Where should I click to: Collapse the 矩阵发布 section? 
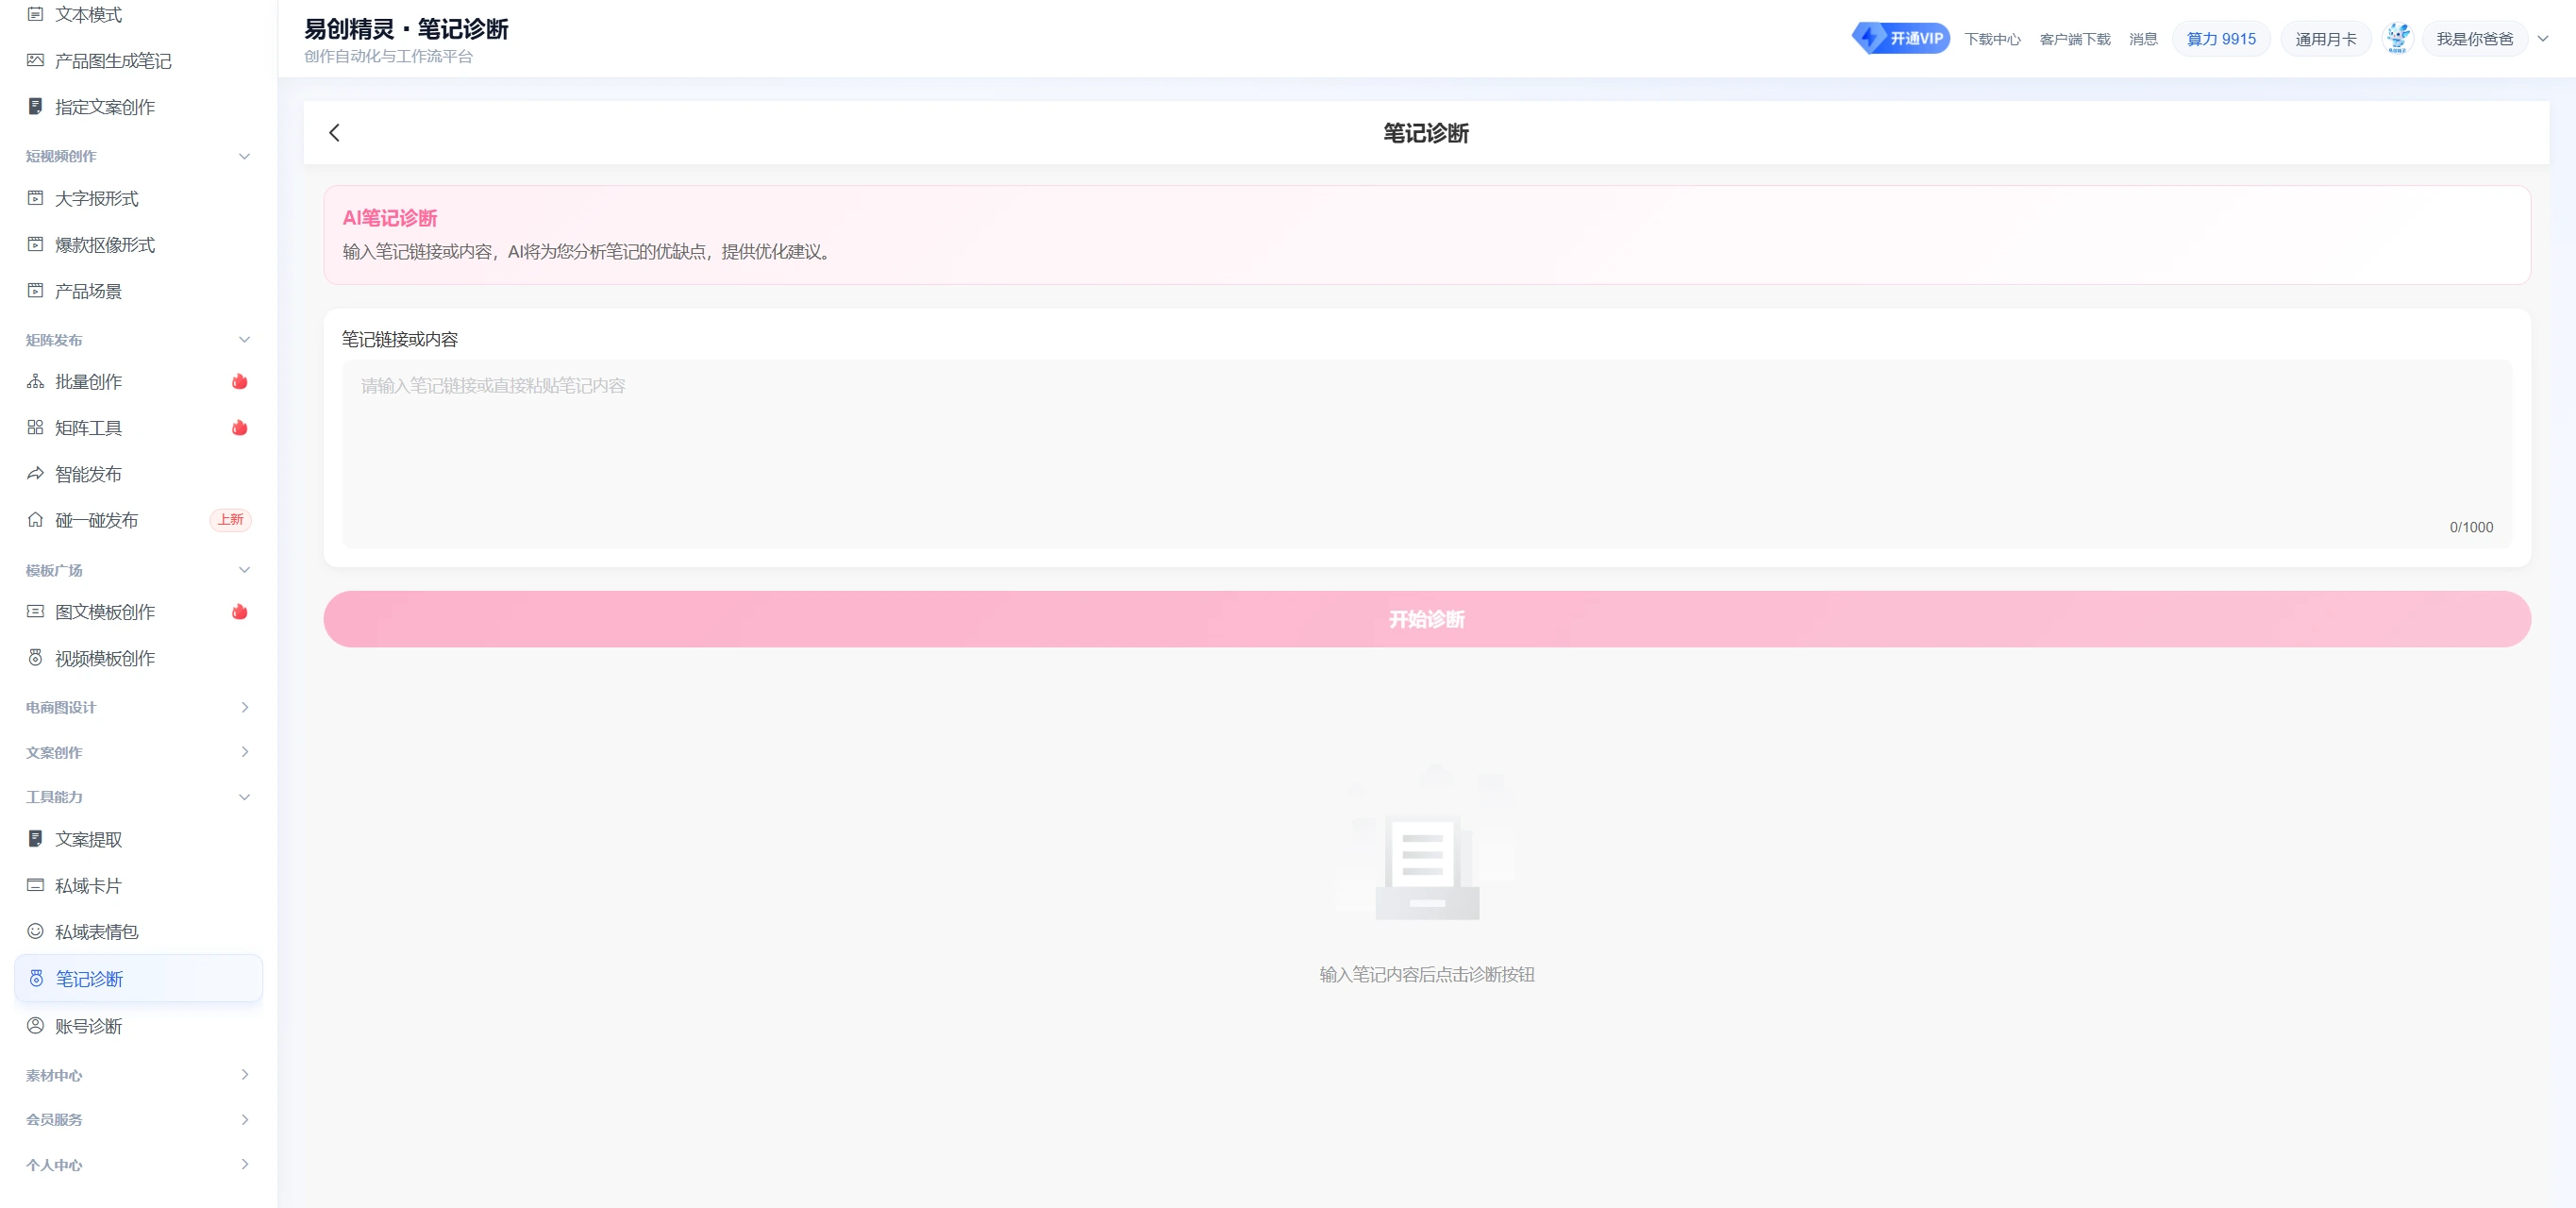[x=244, y=340]
